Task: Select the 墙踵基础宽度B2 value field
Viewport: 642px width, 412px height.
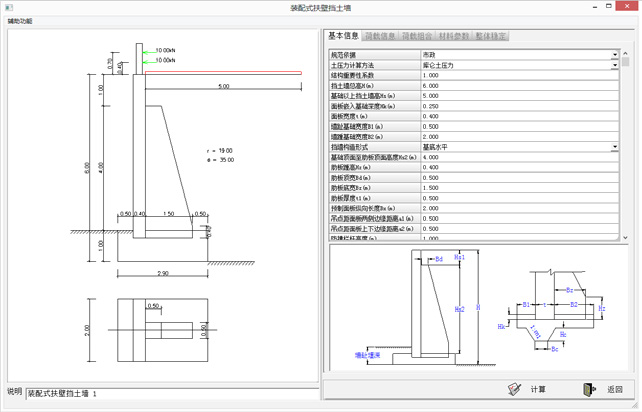Action: pos(520,137)
